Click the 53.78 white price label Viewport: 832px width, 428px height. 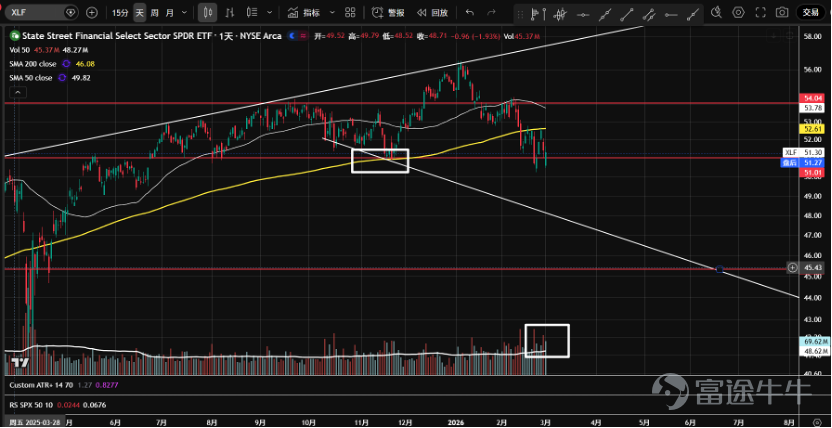[811, 108]
